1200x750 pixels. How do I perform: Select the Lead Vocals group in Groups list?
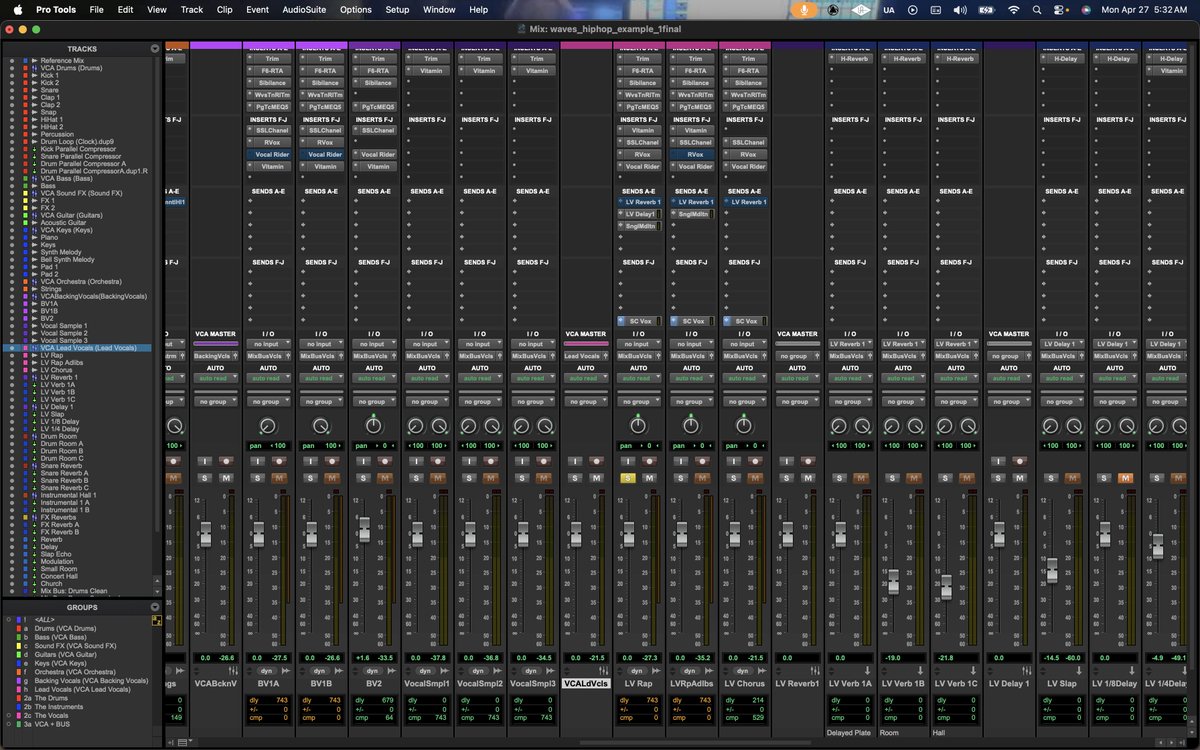[82, 690]
